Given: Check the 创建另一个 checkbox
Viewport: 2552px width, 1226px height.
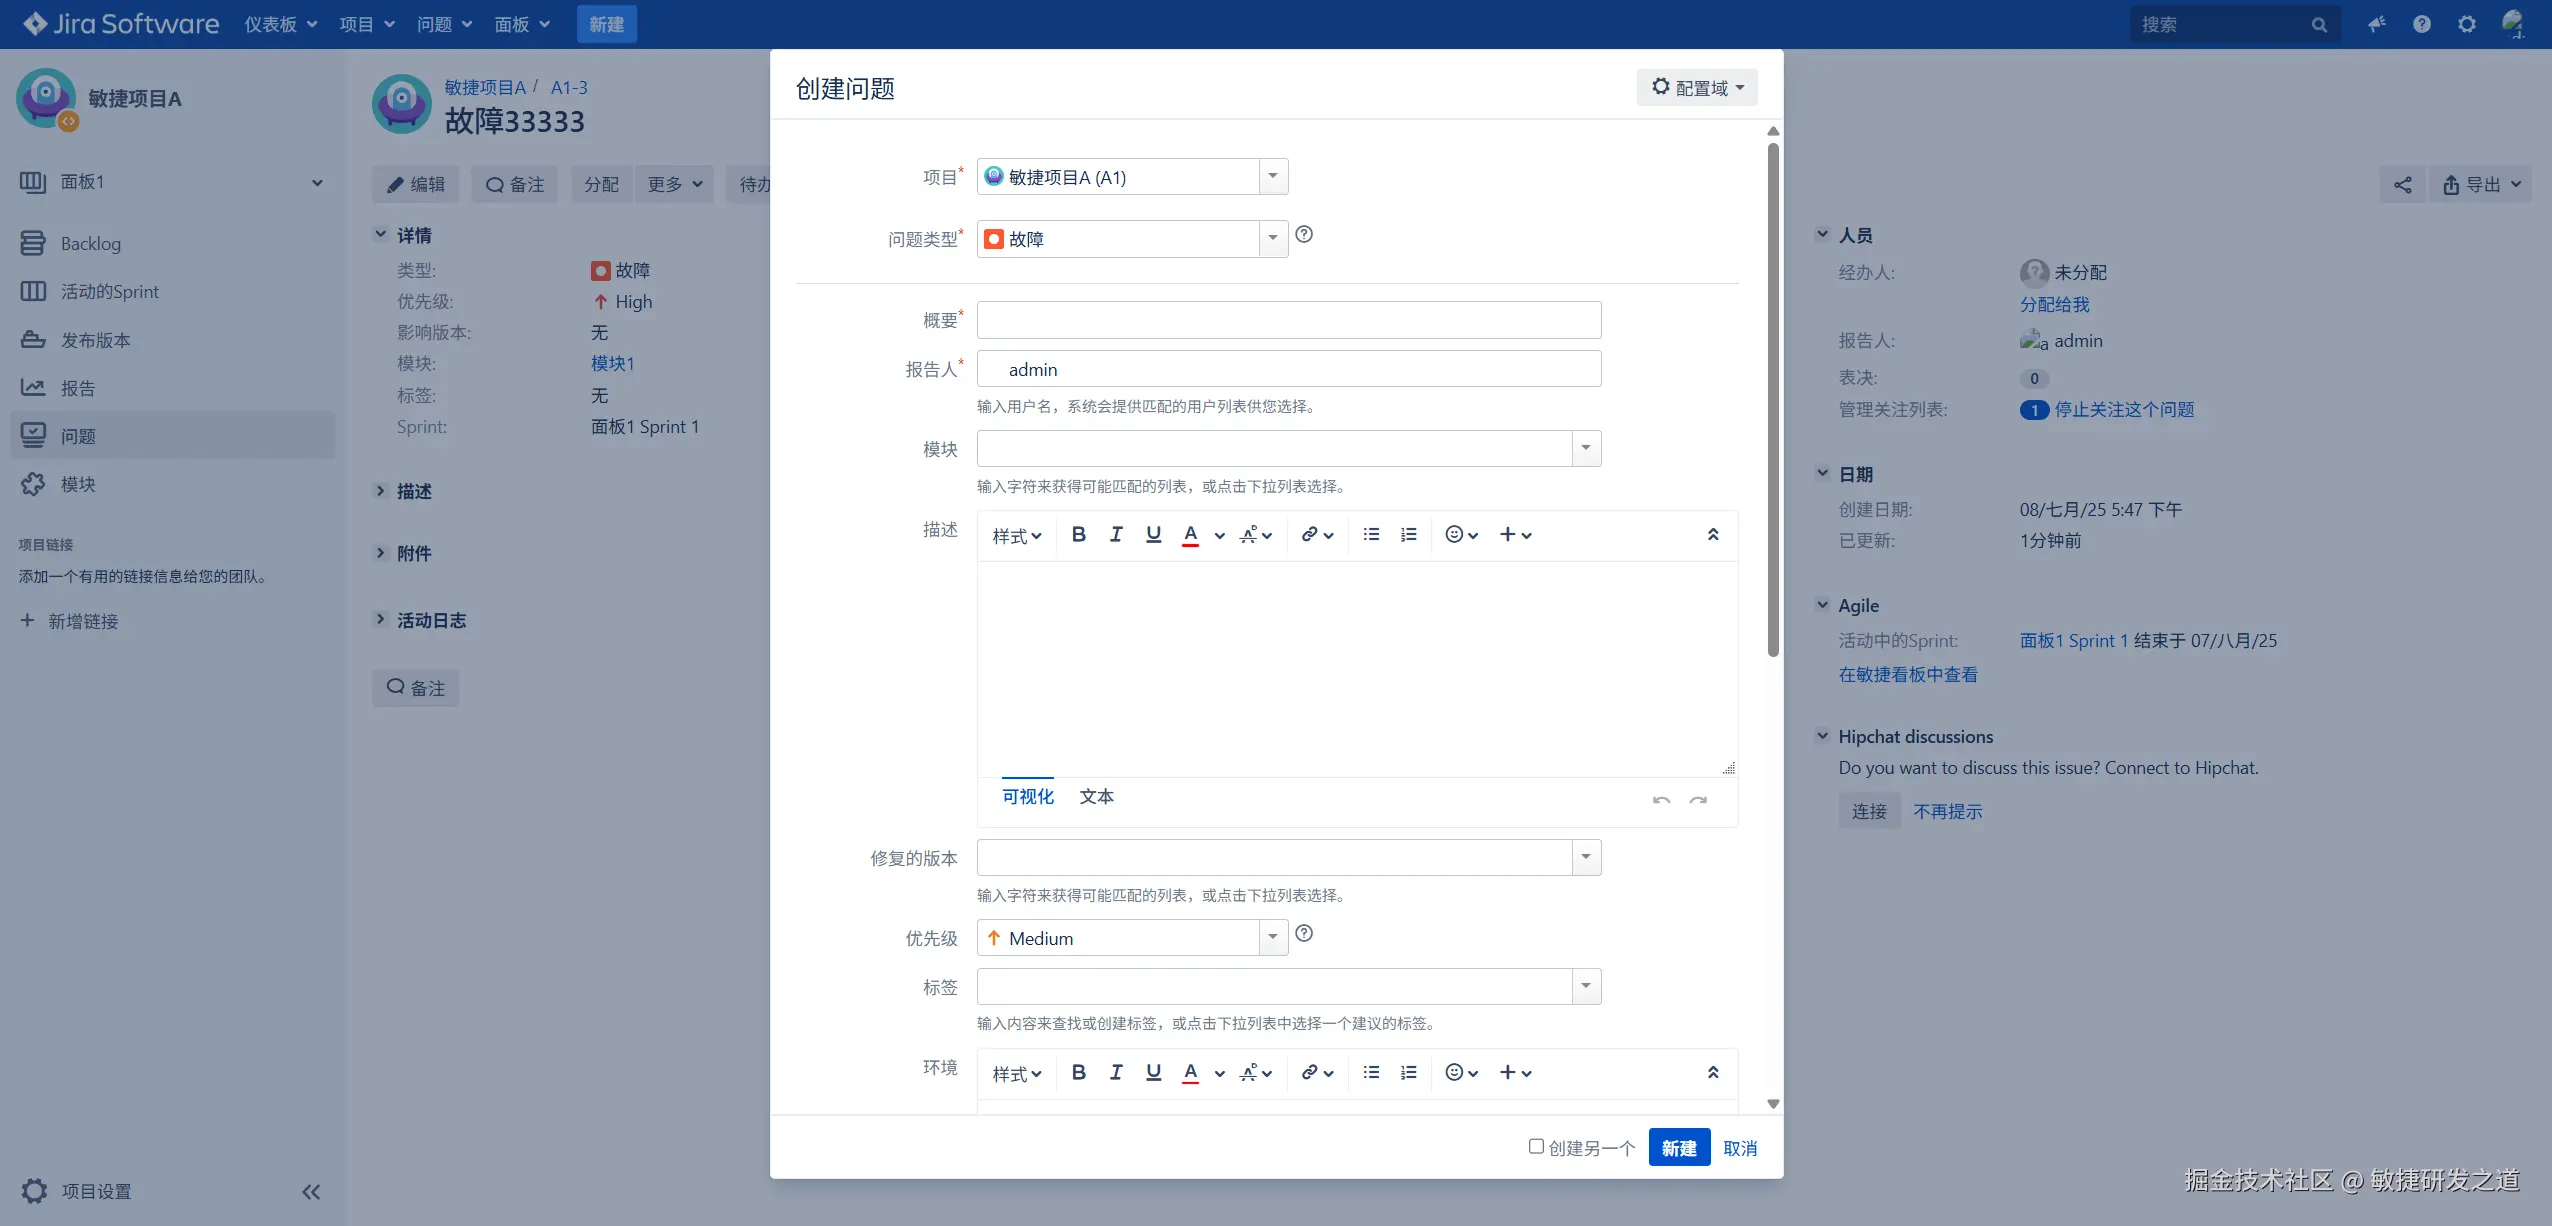Looking at the screenshot, I should pos(1536,1146).
